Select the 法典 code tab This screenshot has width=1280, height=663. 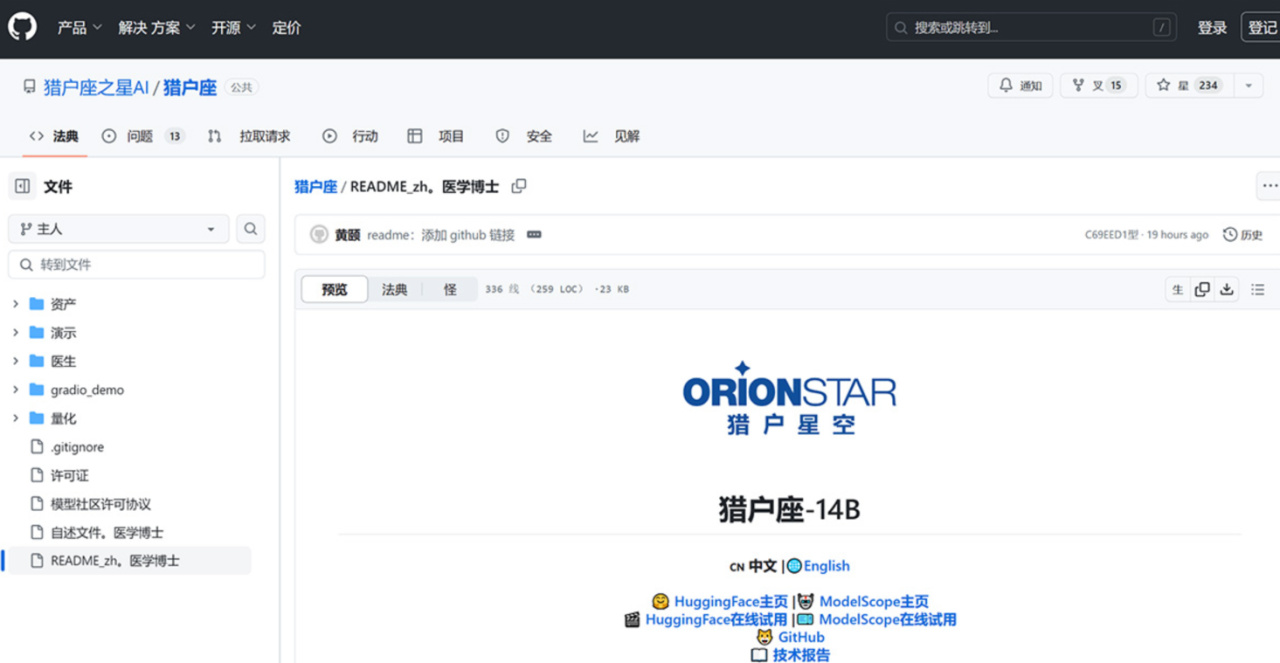[x=54, y=136]
